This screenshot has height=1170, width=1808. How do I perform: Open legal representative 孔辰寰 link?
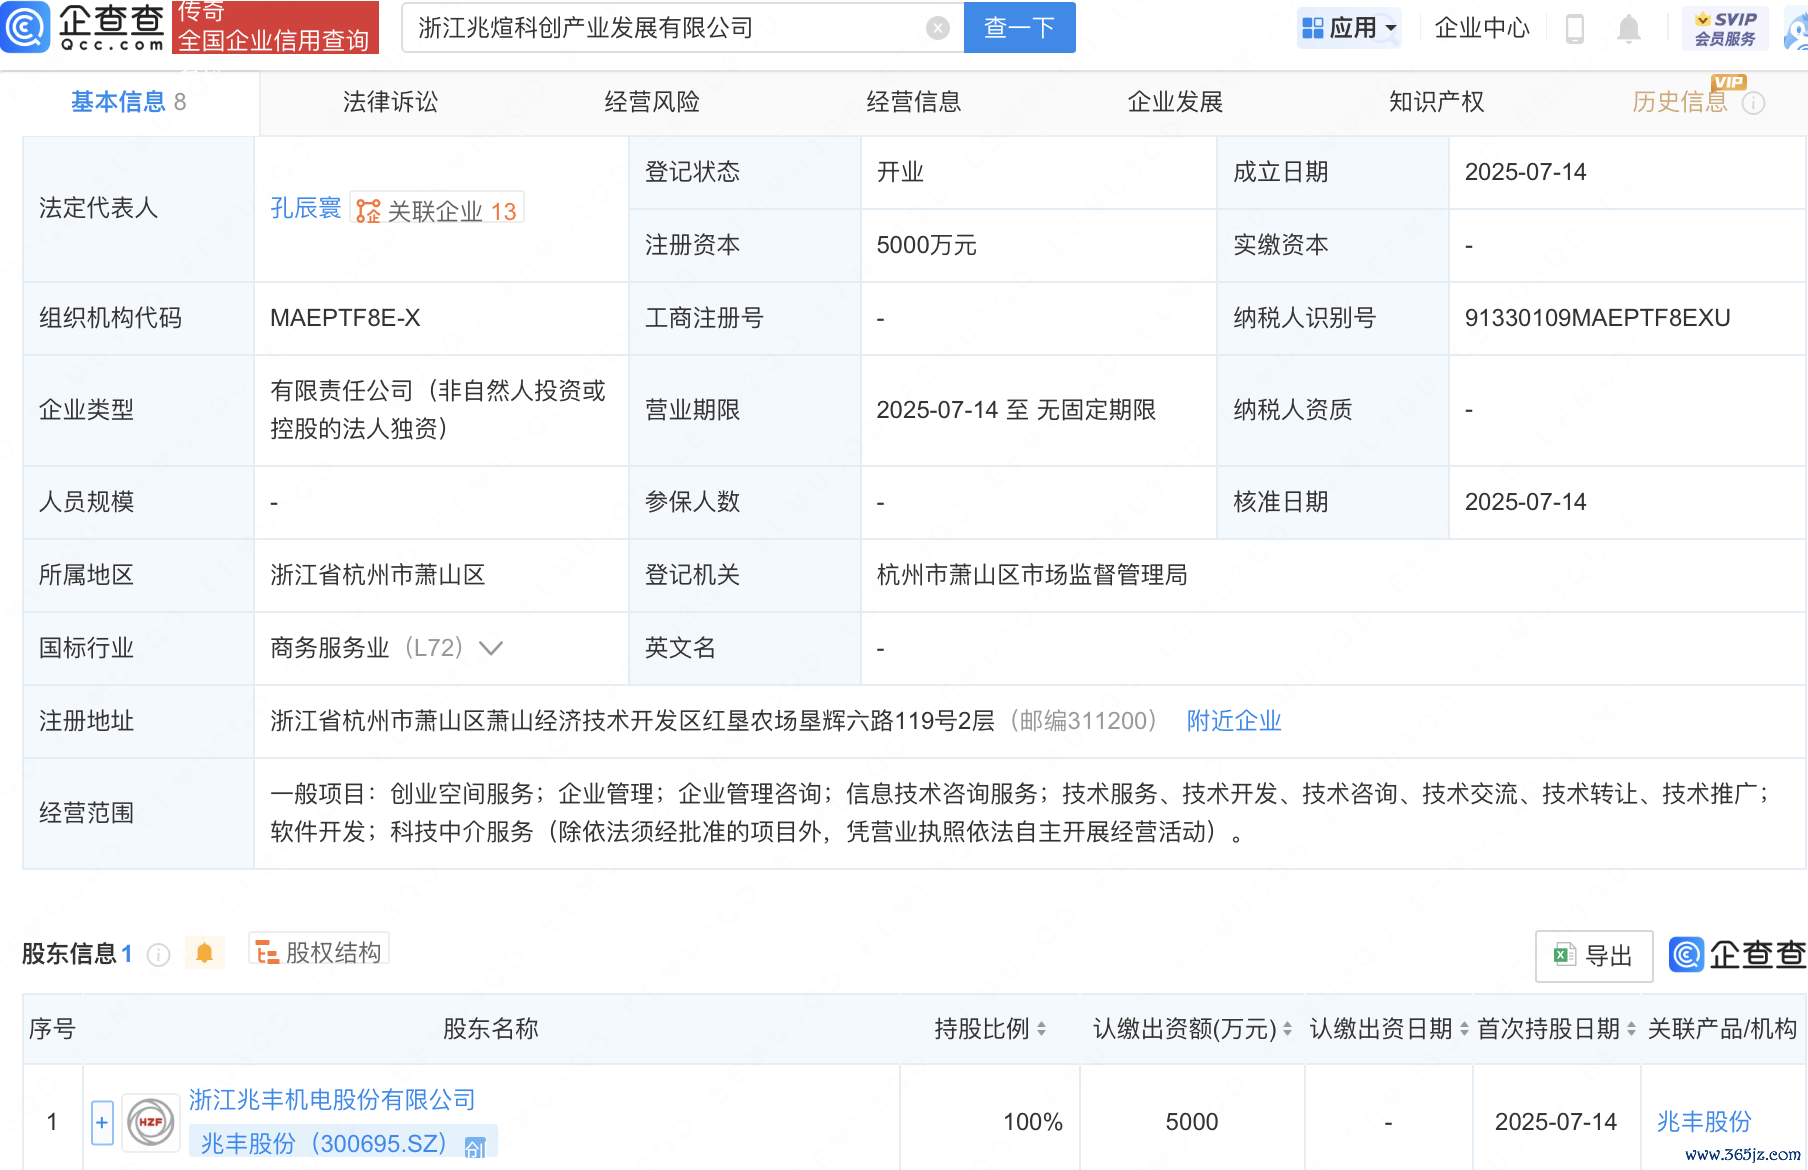click(306, 208)
